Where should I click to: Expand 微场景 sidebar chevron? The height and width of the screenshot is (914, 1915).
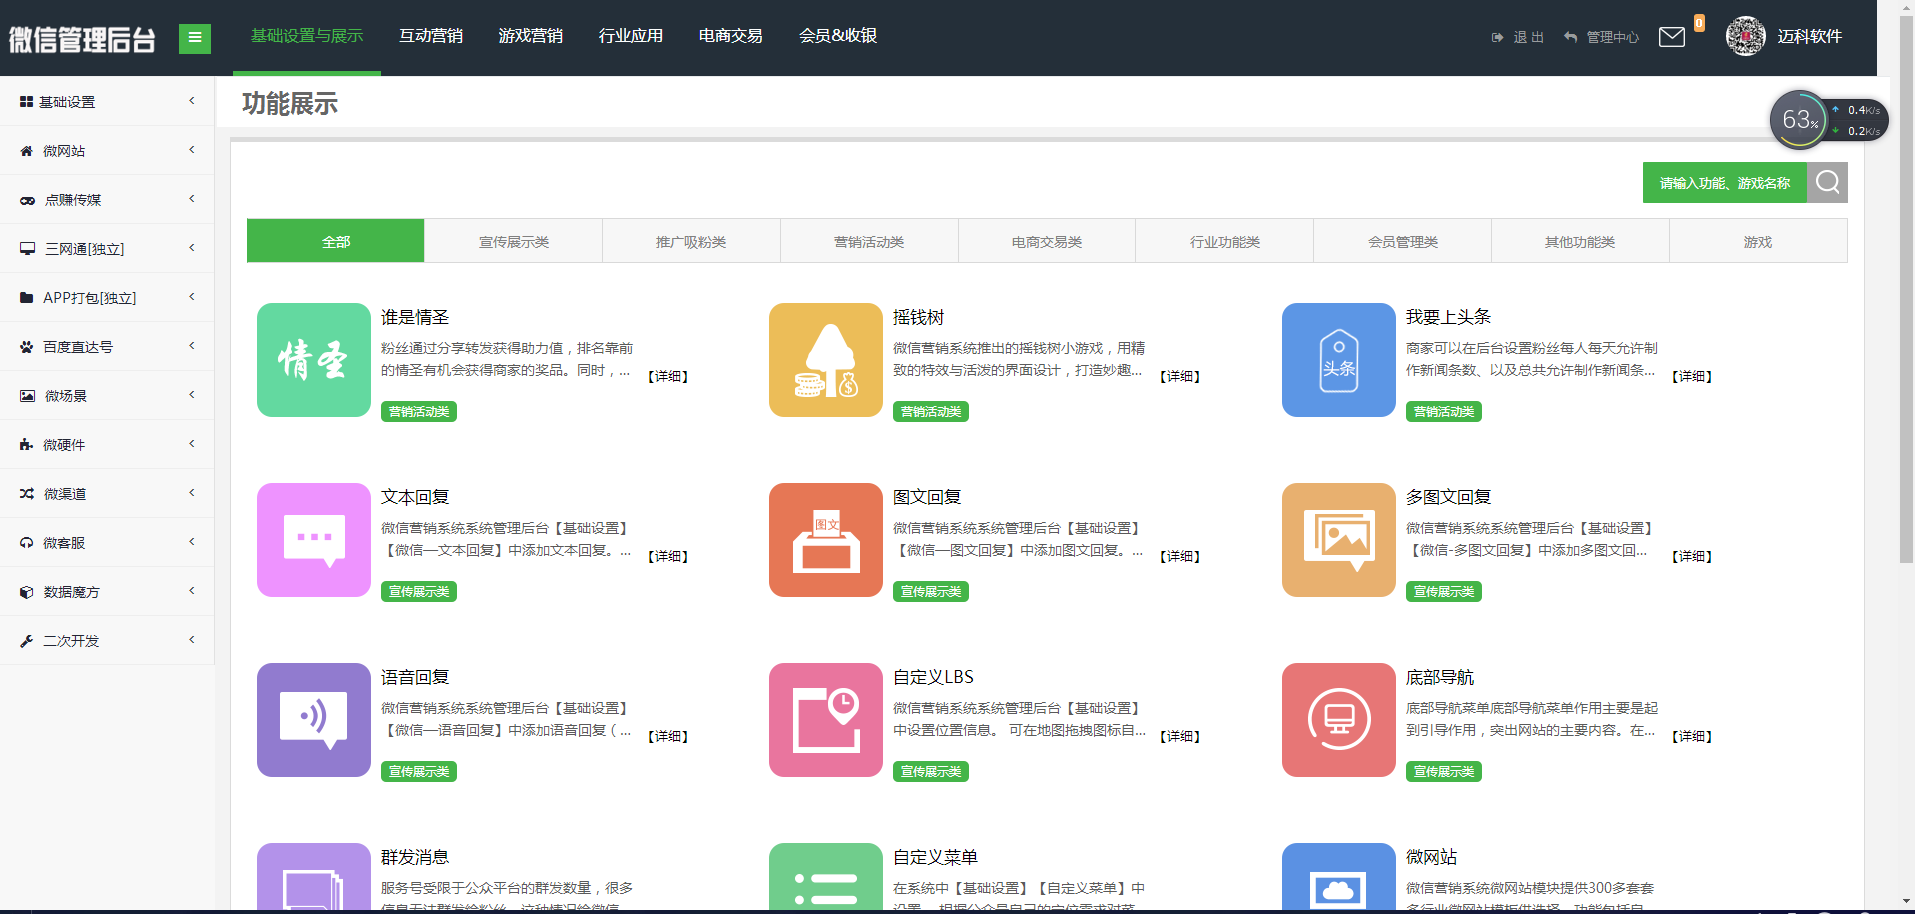(192, 395)
